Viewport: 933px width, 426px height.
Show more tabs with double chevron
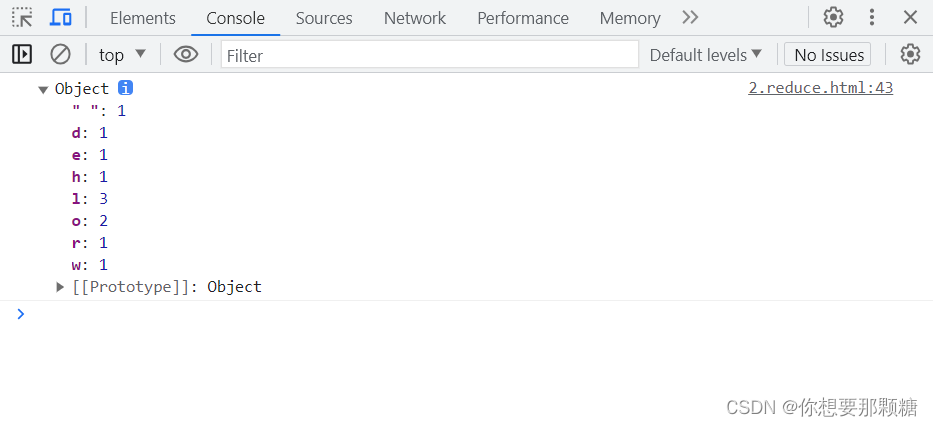coord(690,17)
